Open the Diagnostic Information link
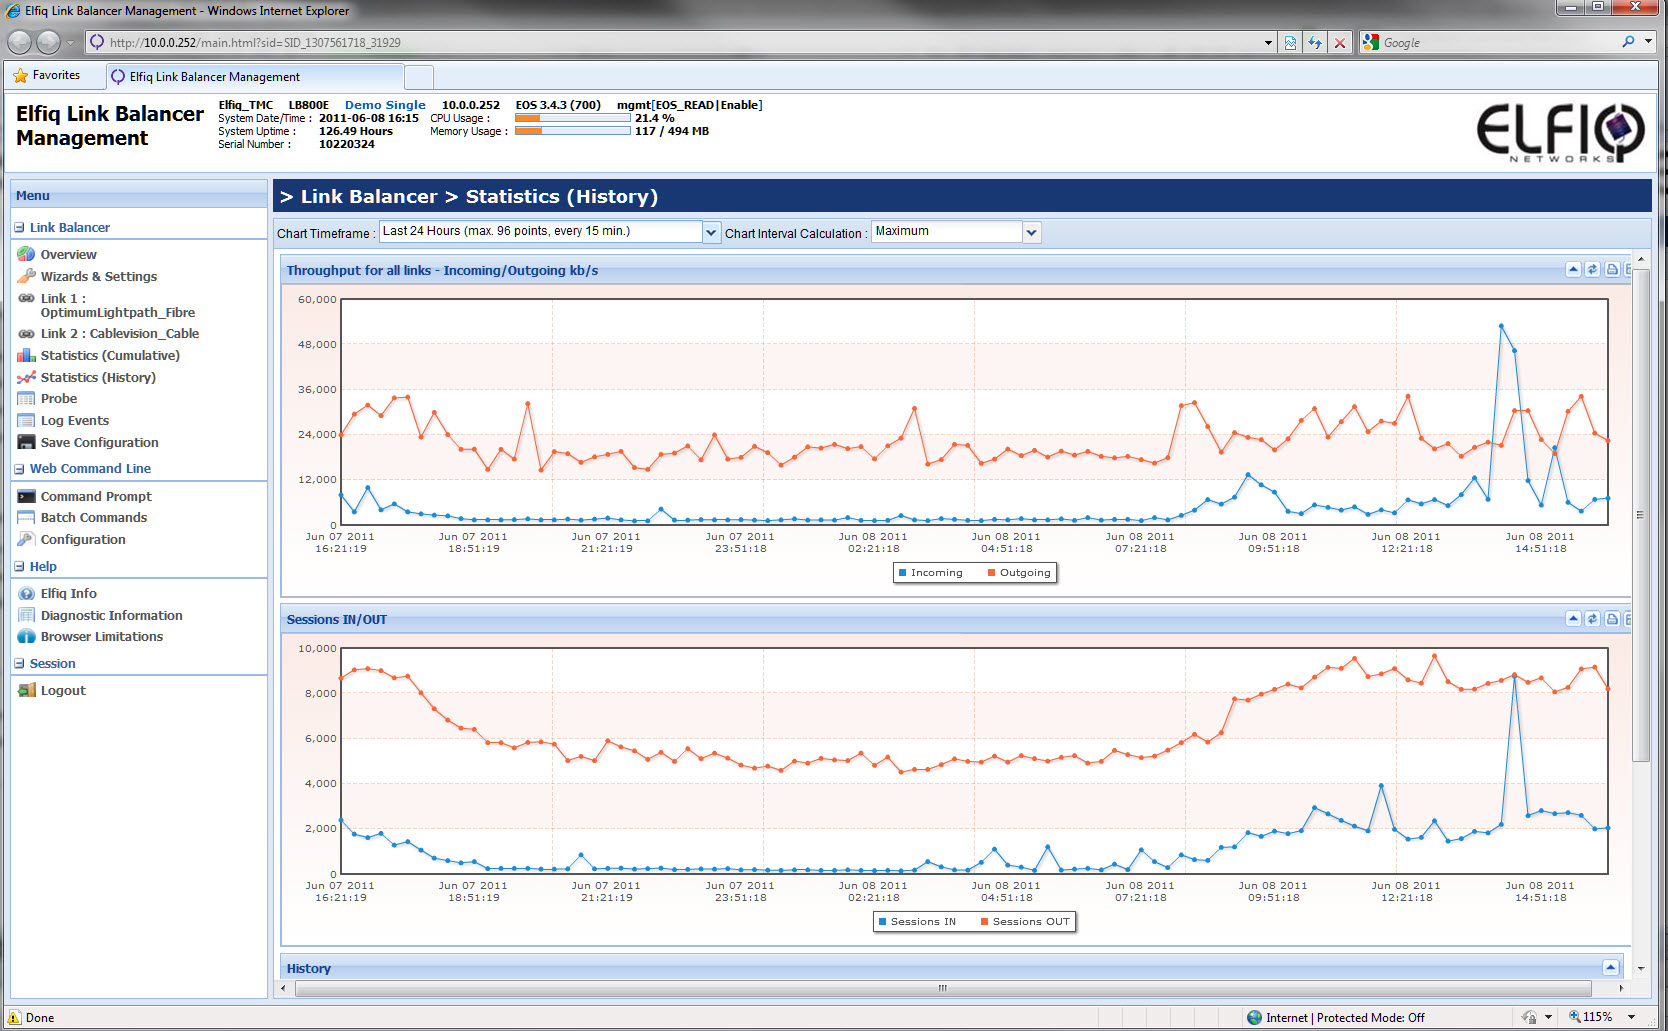The height and width of the screenshot is (1031, 1668). click(111, 615)
